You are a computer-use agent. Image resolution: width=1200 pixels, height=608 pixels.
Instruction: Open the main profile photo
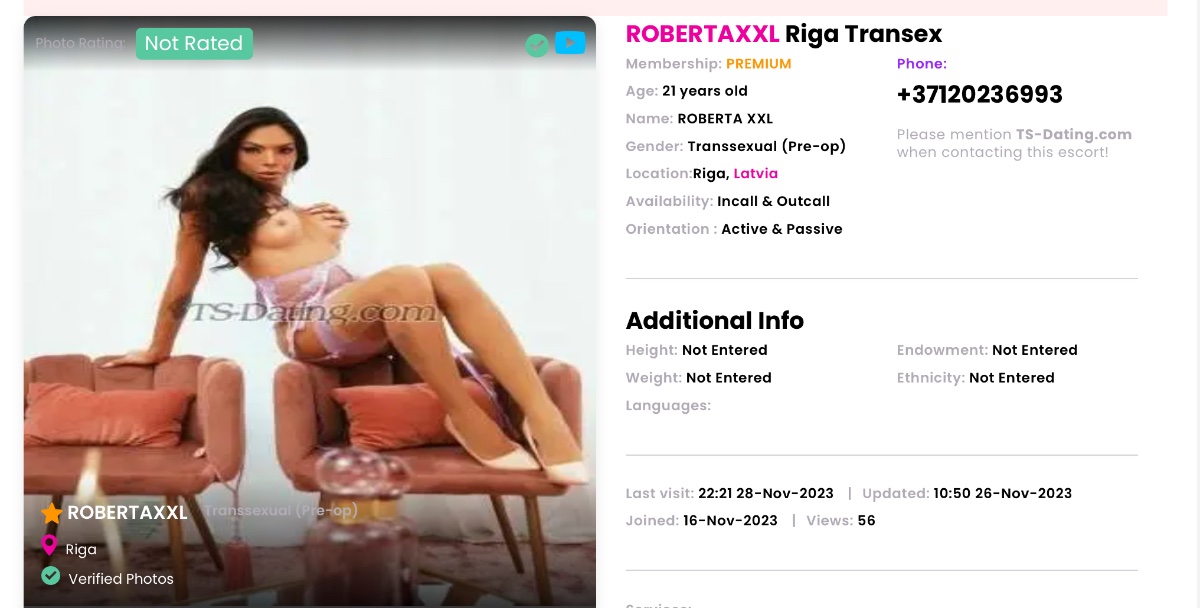pyautogui.click(x=310, y=312)
